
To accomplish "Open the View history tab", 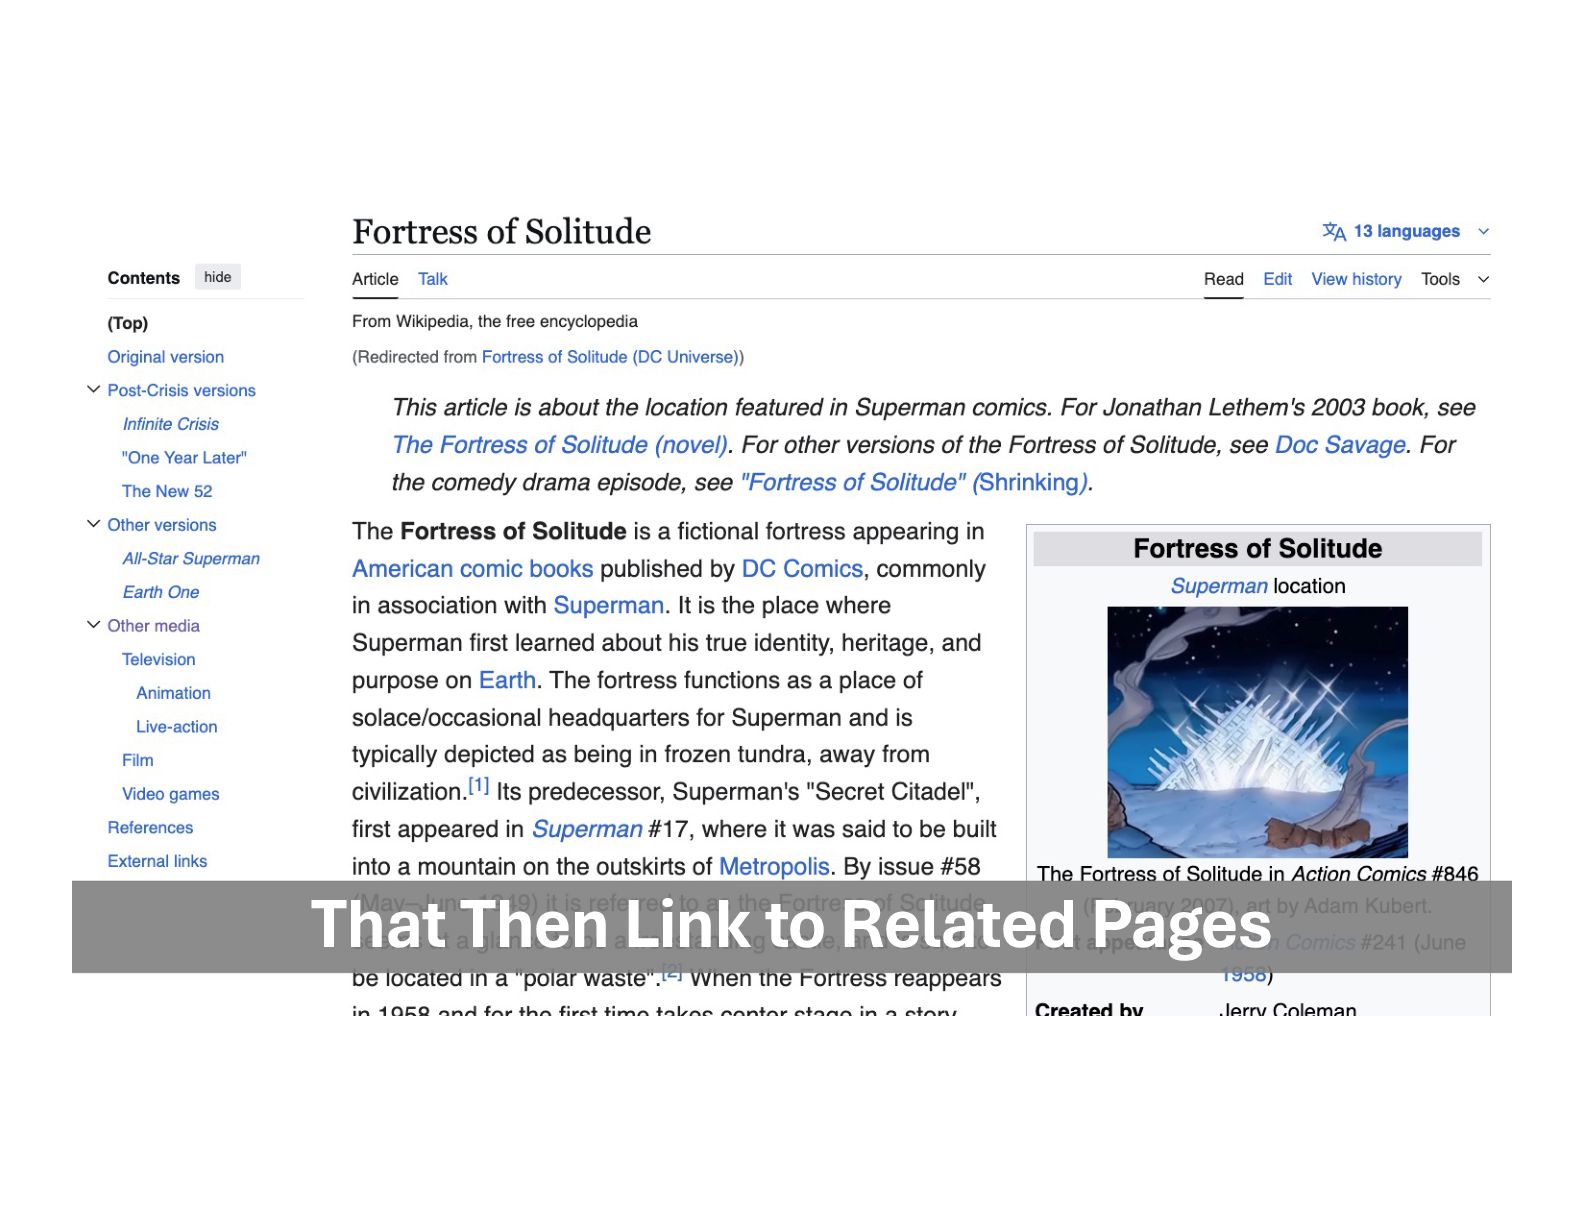I will coord(1356,280).
